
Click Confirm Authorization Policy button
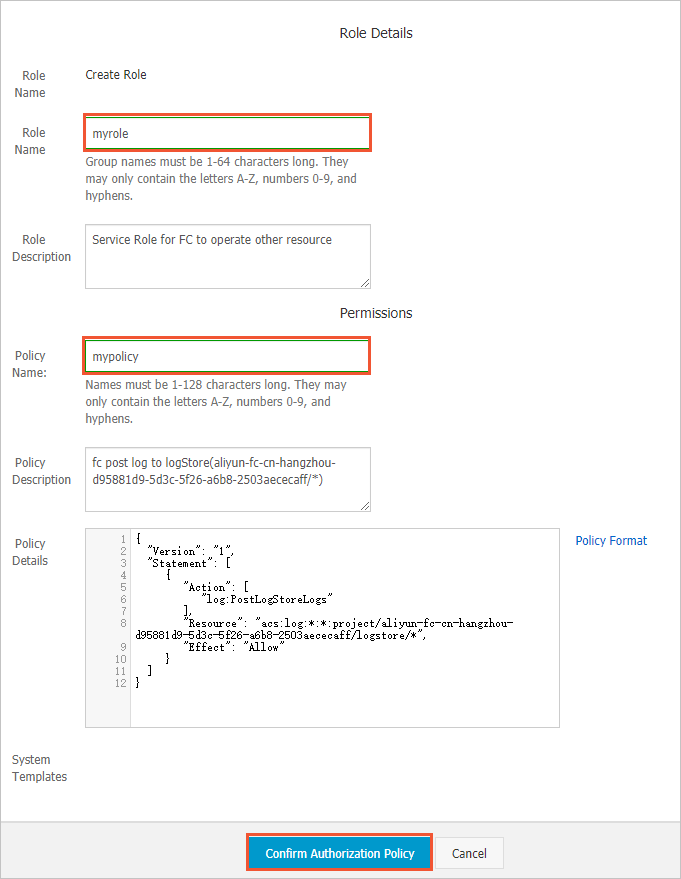pyautogui.click(x=339, y=853)
